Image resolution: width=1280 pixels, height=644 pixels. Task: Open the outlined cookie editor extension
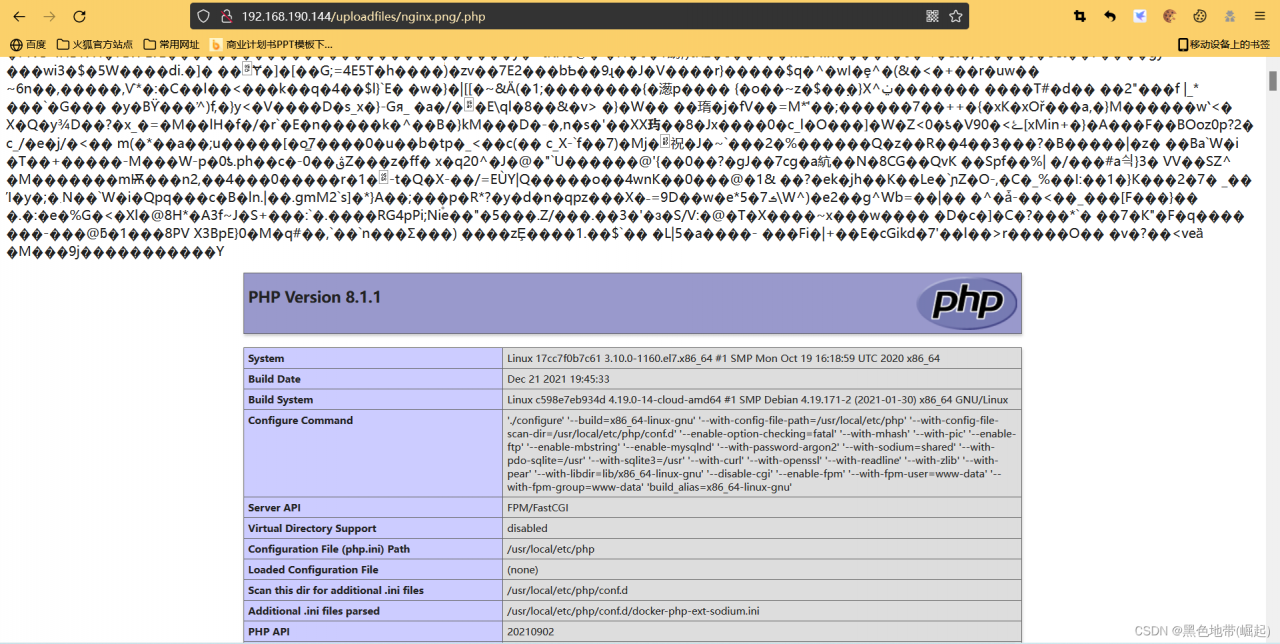pos(1200,16)
